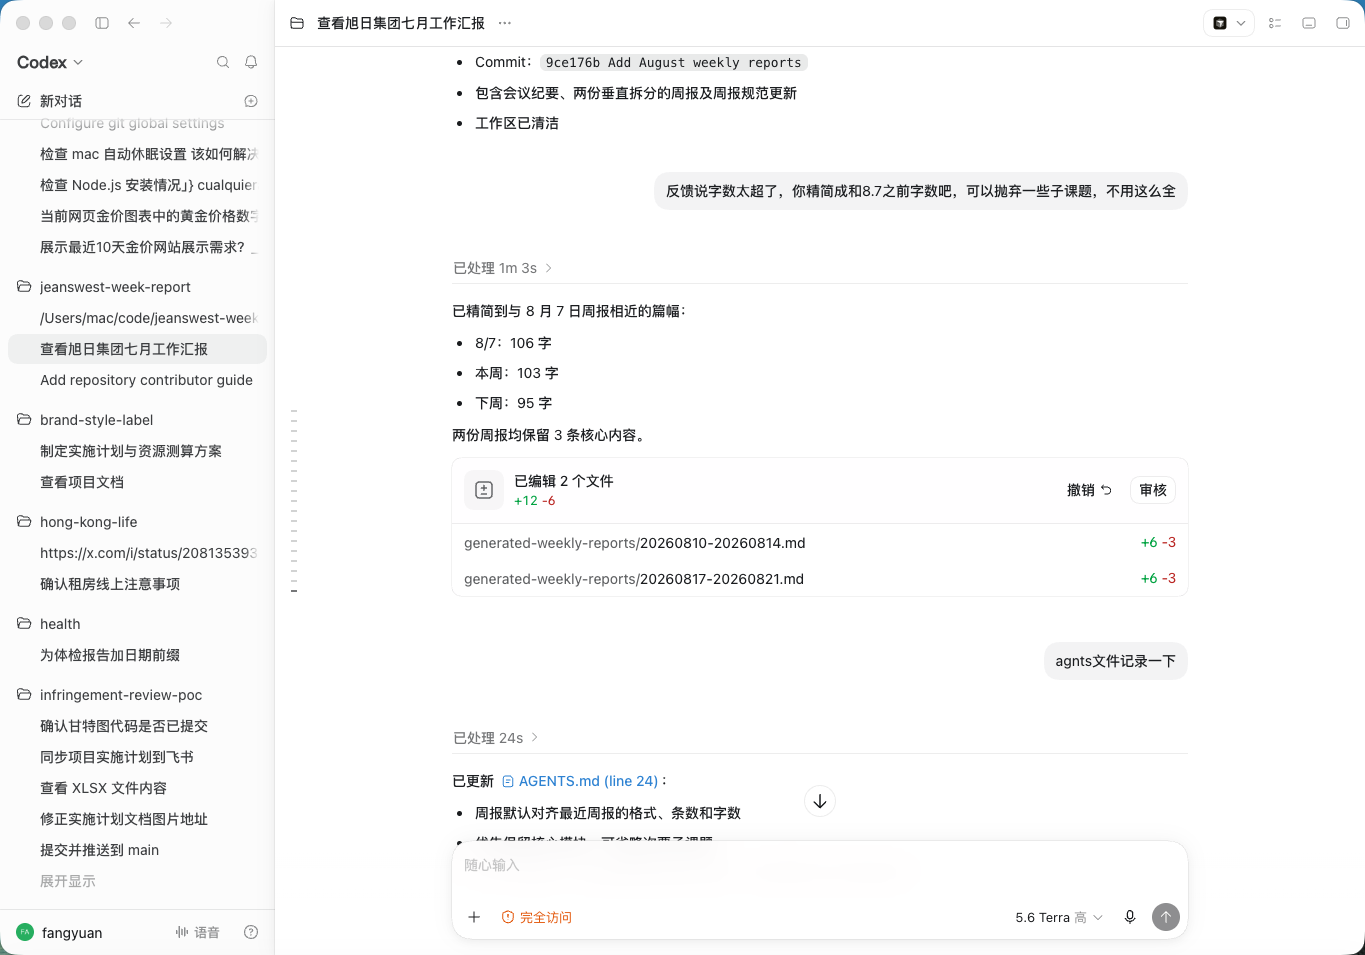Screen dimensions: 1365x955
Task: Open the chat Add repository contributor guide
Action: [137, 380]
